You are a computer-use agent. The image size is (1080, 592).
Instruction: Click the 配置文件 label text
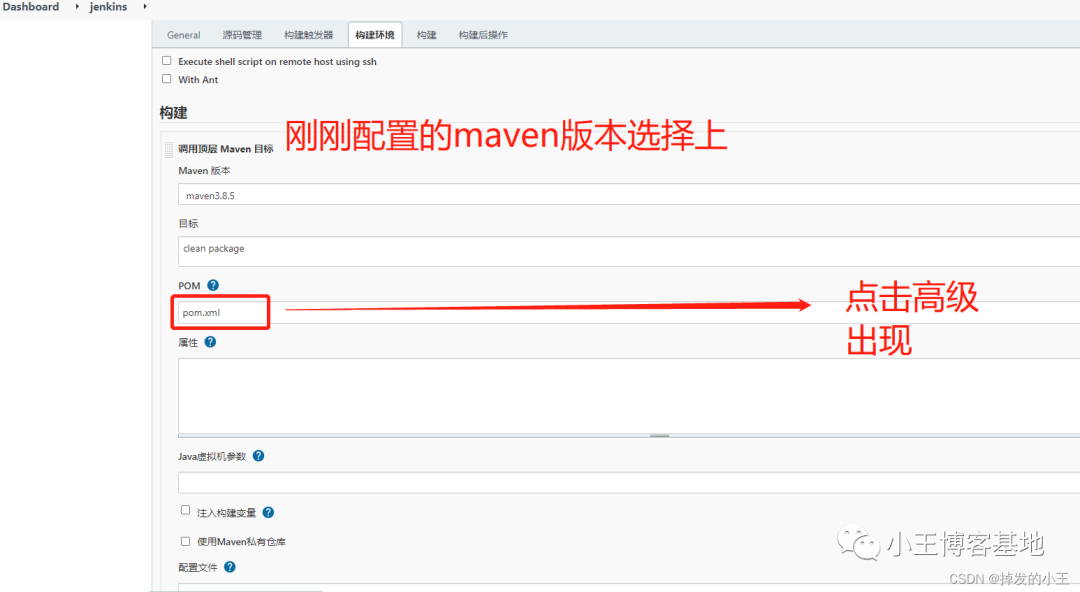point(198,567)
